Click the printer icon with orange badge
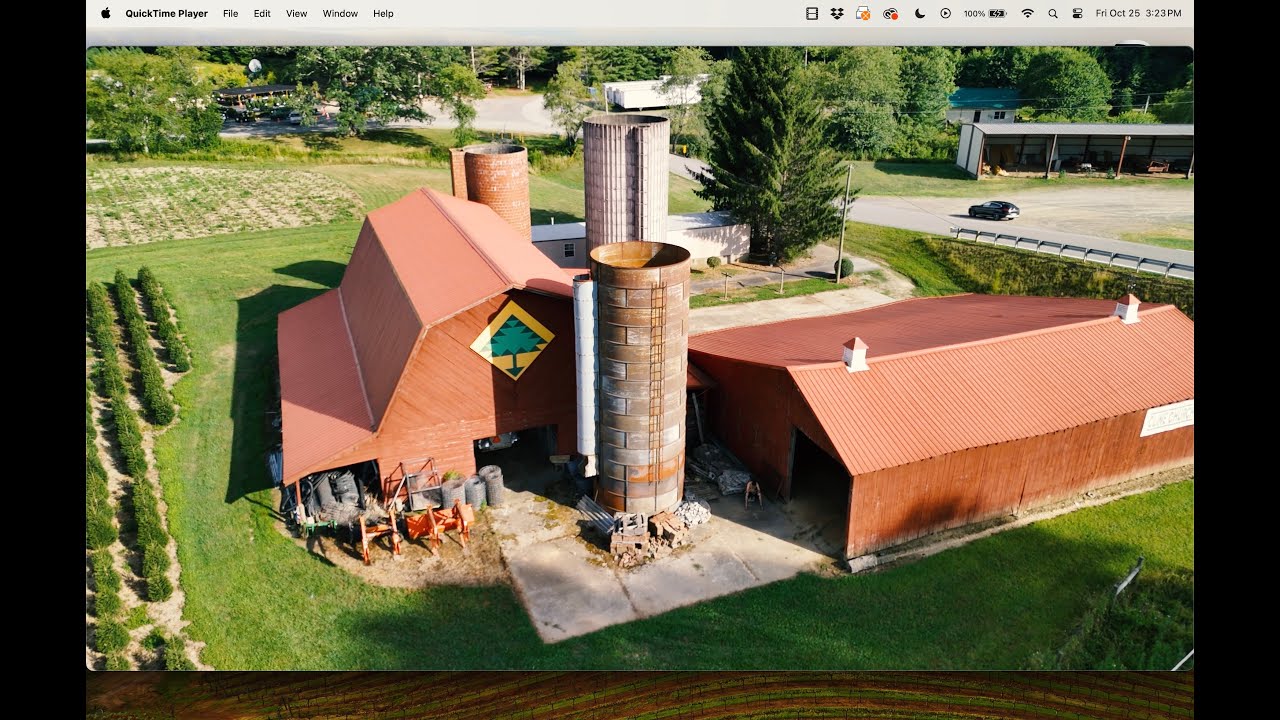 863,13
